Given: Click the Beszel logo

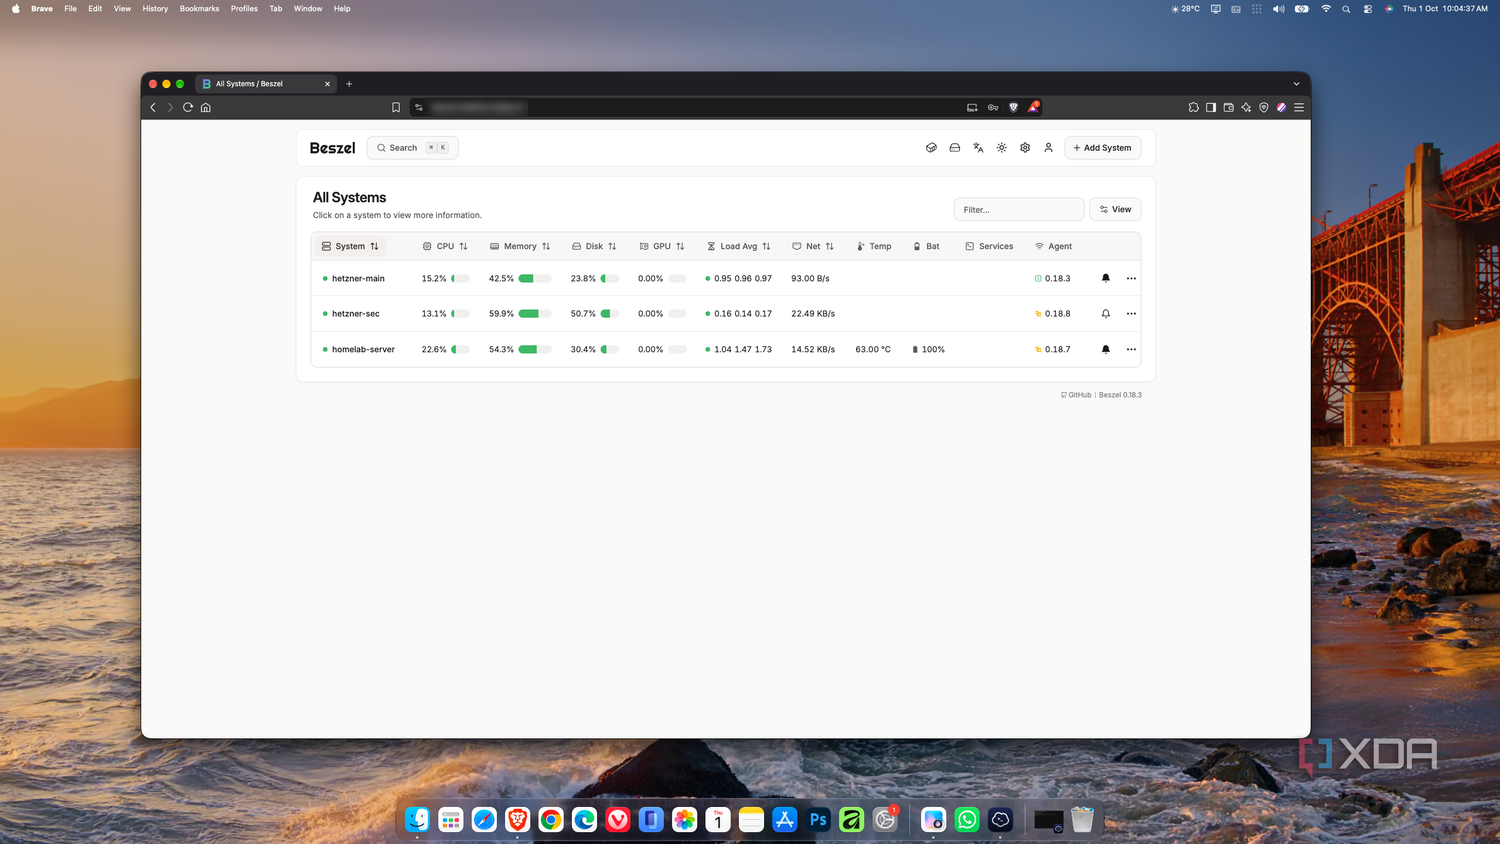Looking at the screenshot, I should click(332, 148).
